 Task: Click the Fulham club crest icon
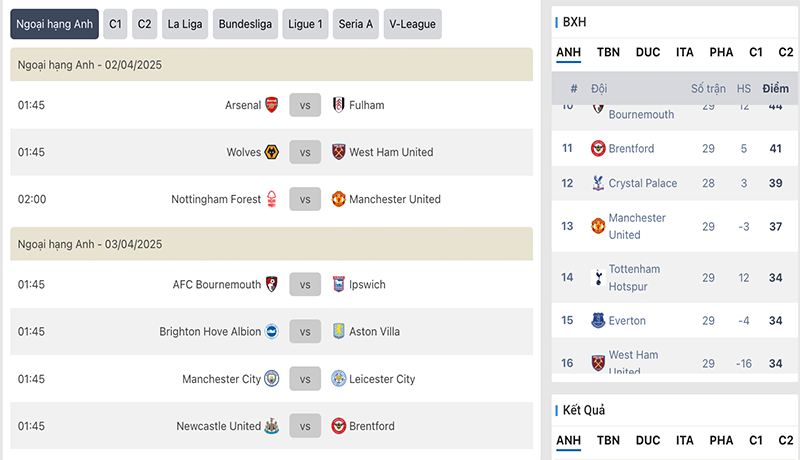coord(338,105)
